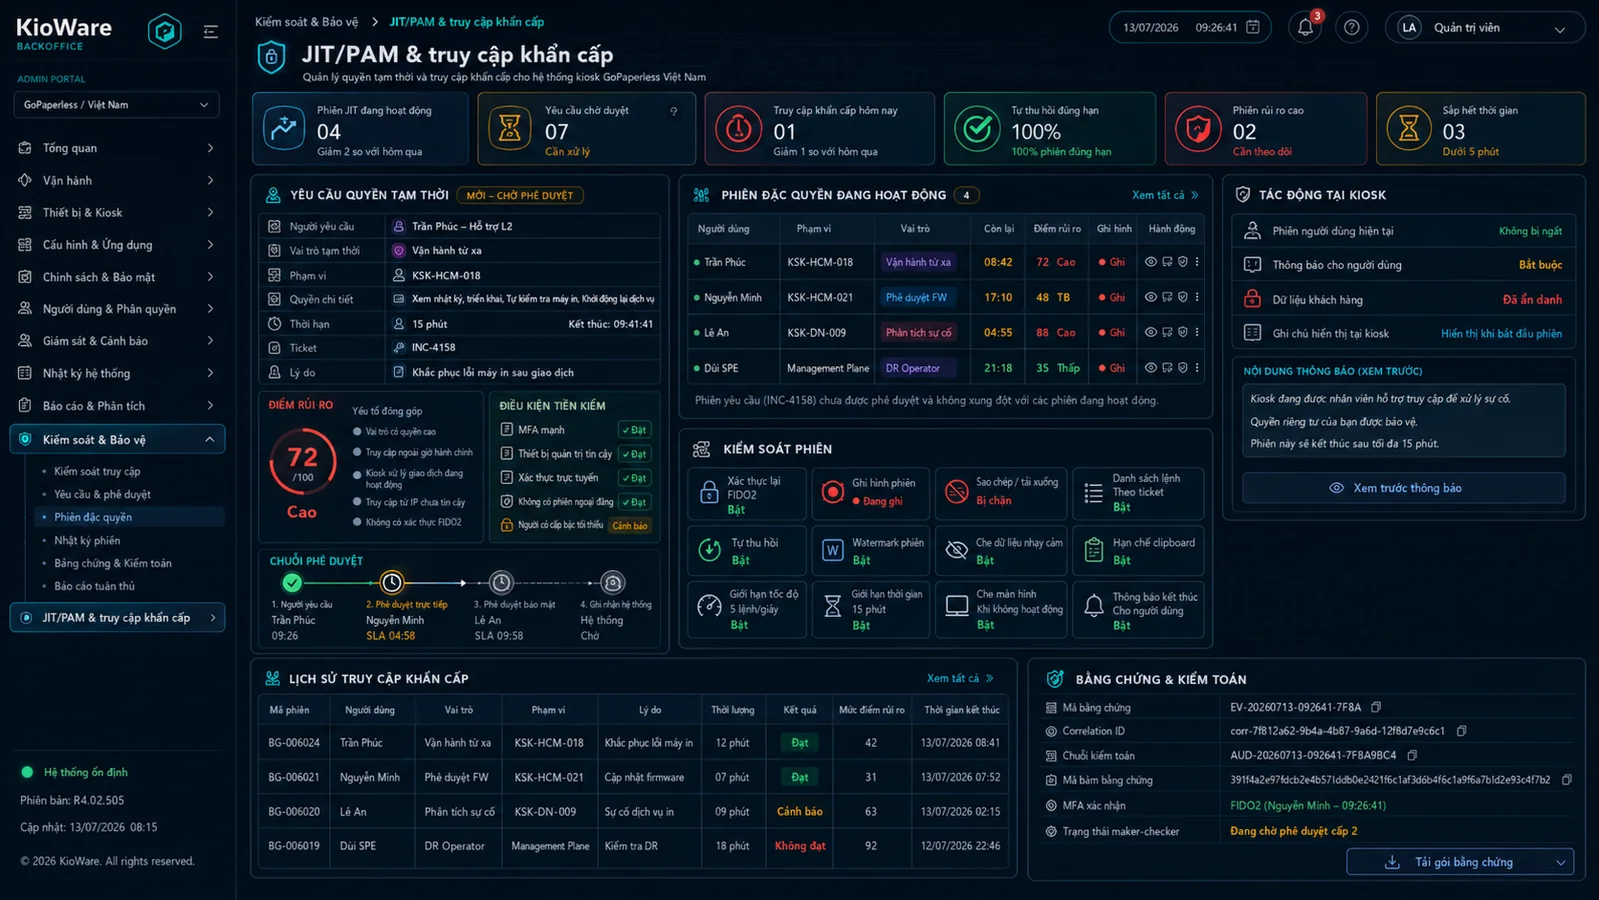Select the Phê duyệt trực tiếp approval step
This screenshot has height=900, width=1599.
tap(392, 582)
